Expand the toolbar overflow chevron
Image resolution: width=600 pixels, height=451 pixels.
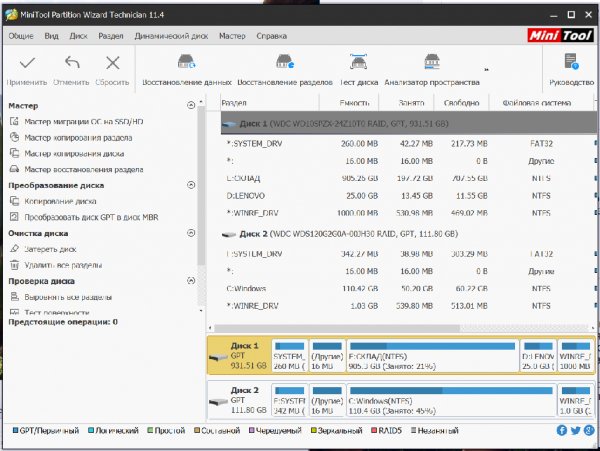coord(486,70)
